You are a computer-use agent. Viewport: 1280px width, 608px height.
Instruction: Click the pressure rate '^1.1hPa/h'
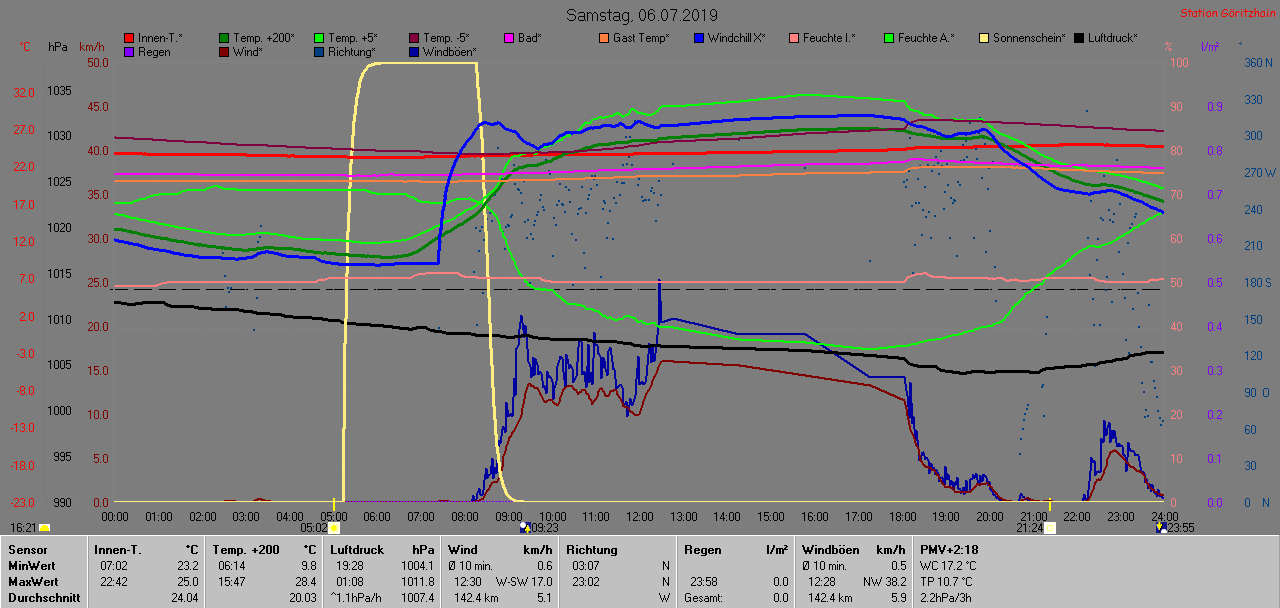(357, 597)
